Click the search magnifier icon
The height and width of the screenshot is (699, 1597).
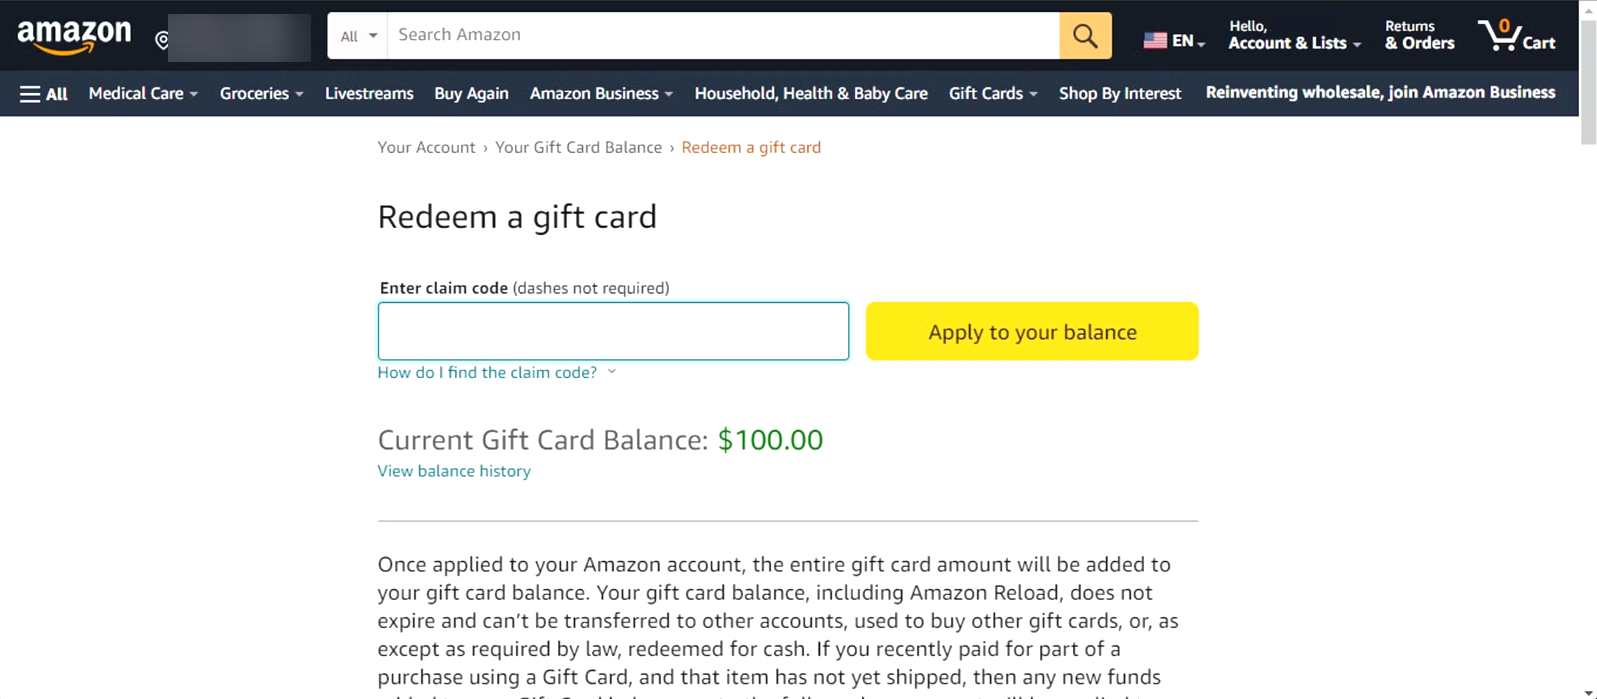[1085, 36]
